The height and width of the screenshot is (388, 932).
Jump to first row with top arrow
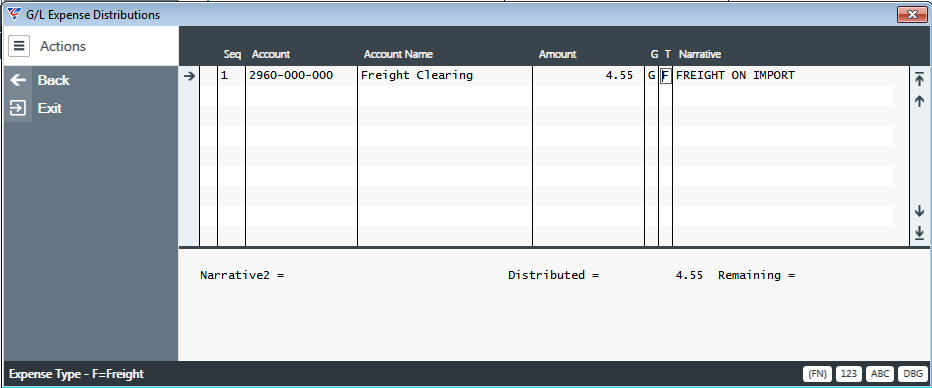point(920,78)
